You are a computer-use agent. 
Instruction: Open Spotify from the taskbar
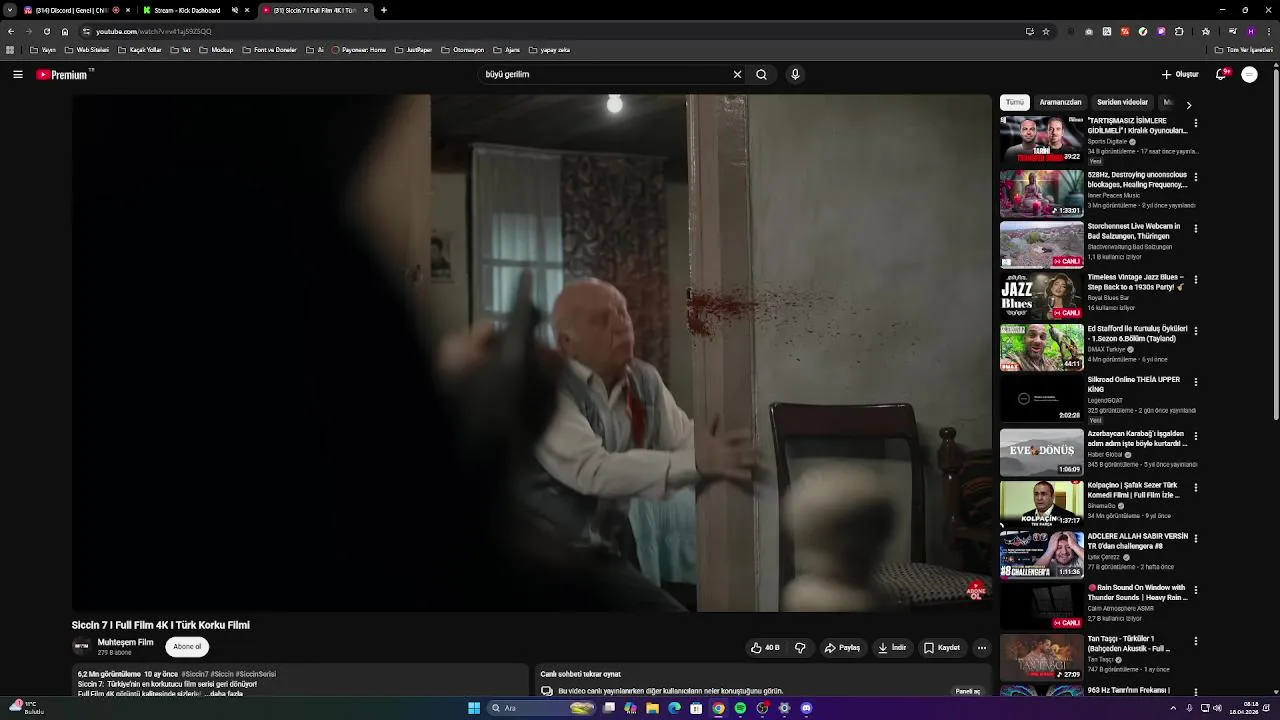[740, 708]
